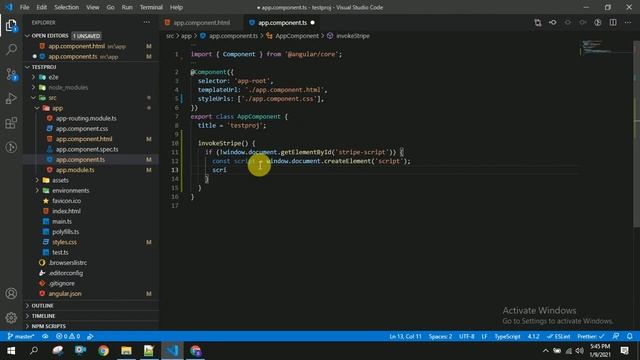
Task: Expand the Outline panel
Action: coord(91,306)
